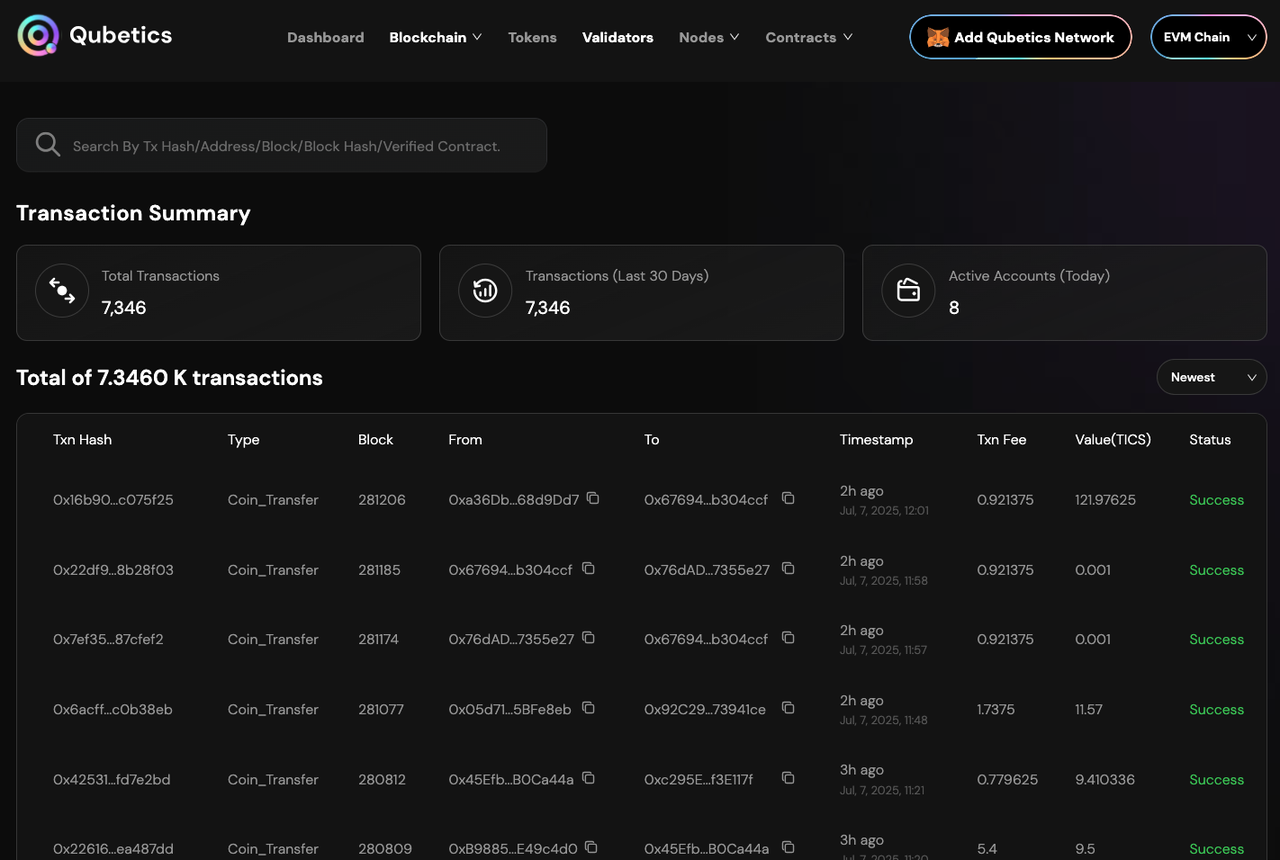View block 281077 details
Image resolution: width=1280 pixels, height=860 pixels.
point(381,709)
